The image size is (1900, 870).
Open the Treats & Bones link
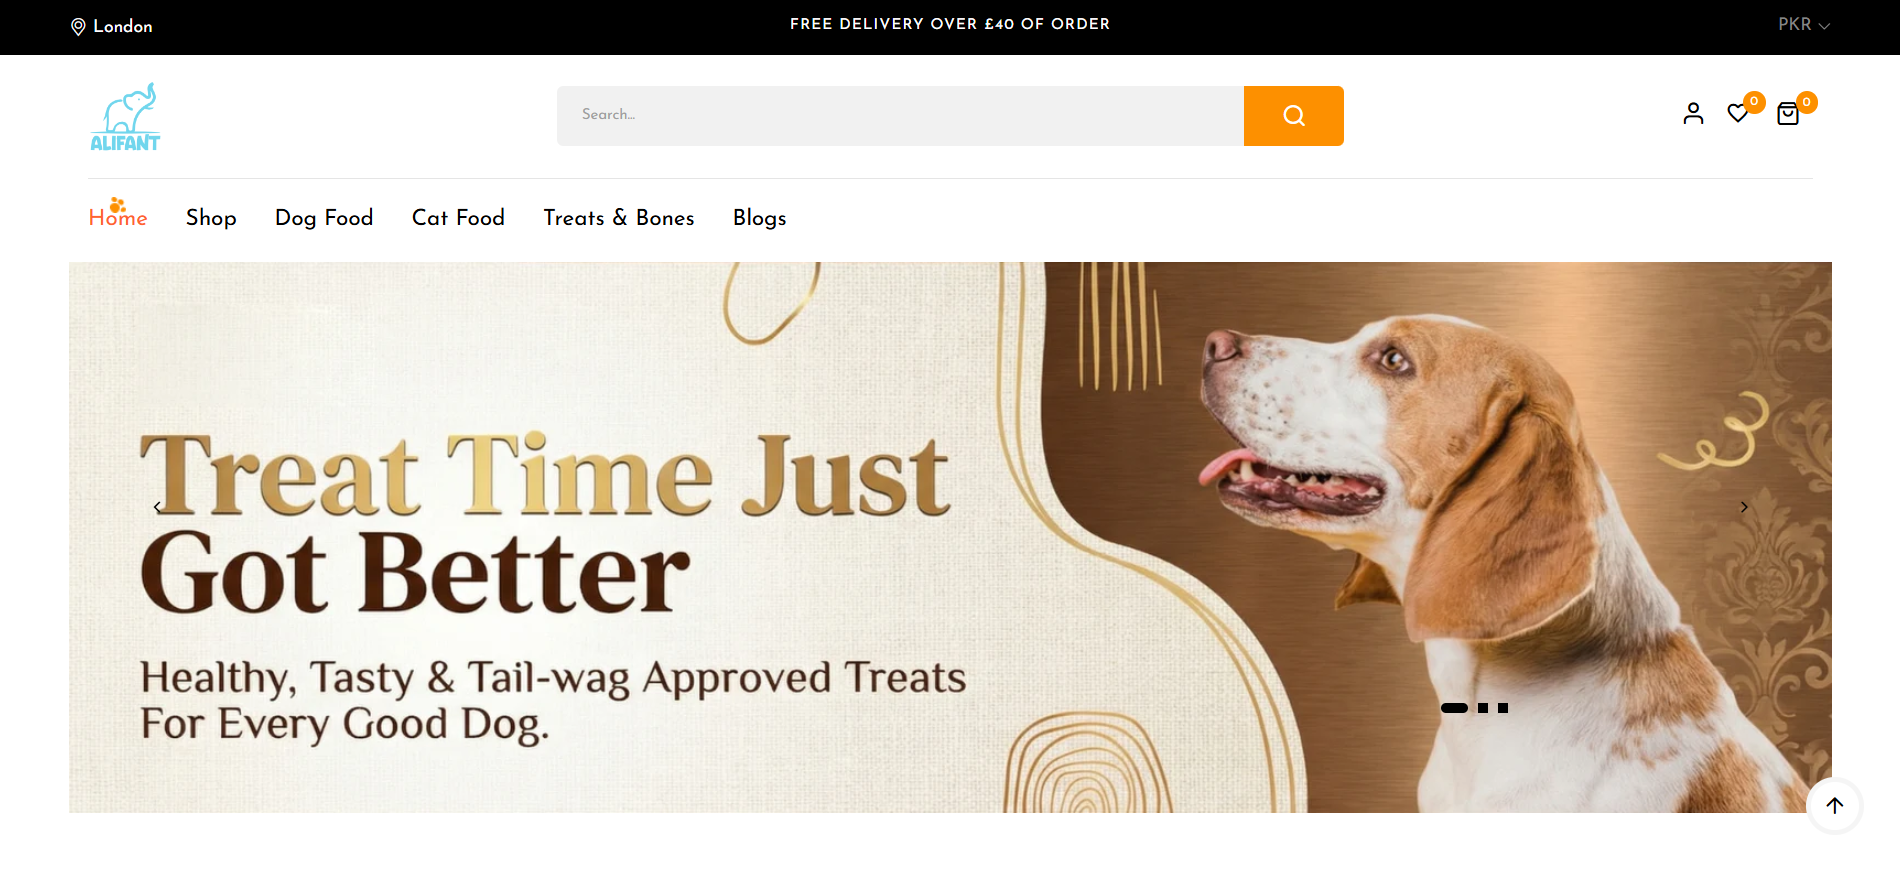pos(619,218)
